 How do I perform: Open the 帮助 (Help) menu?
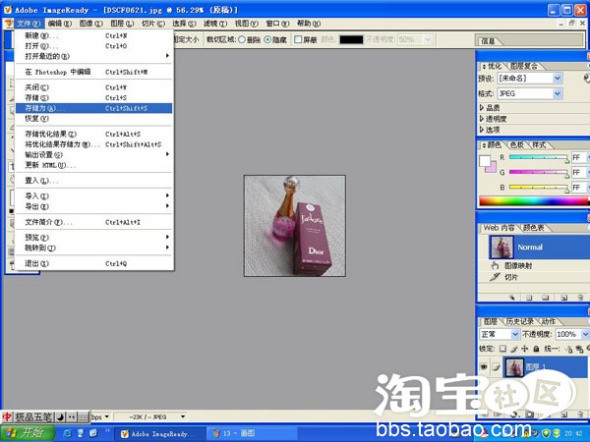(309, 23)
